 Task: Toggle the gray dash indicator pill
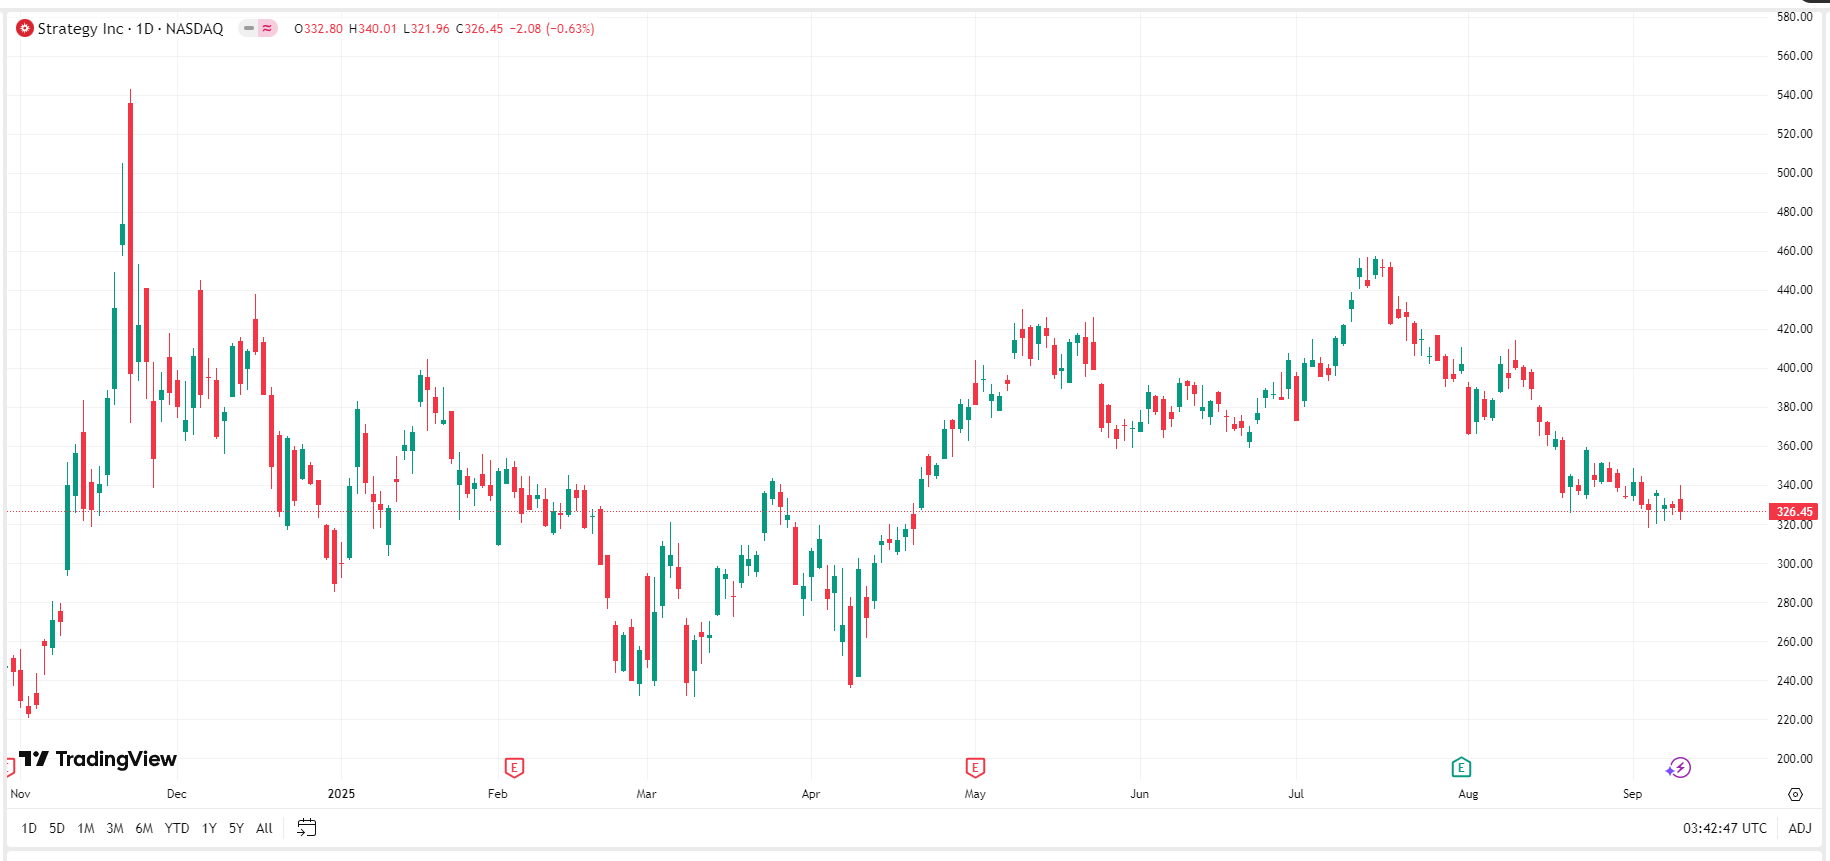249,29
